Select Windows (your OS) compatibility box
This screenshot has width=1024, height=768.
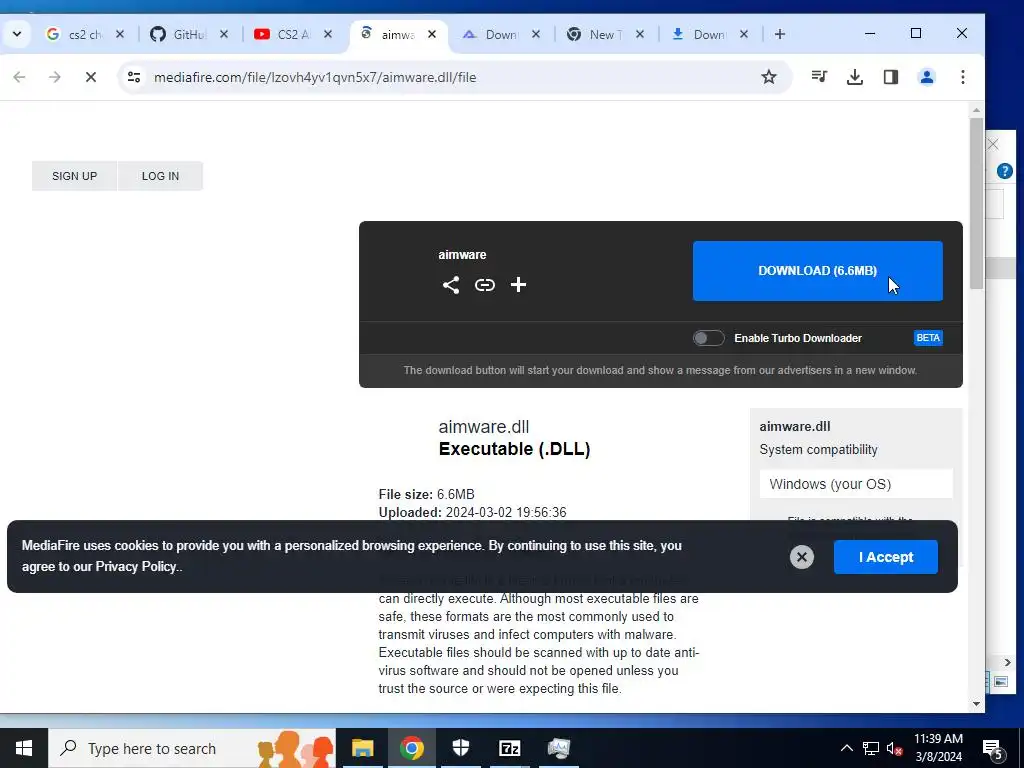pyautogui.click(x=856, y=484)
